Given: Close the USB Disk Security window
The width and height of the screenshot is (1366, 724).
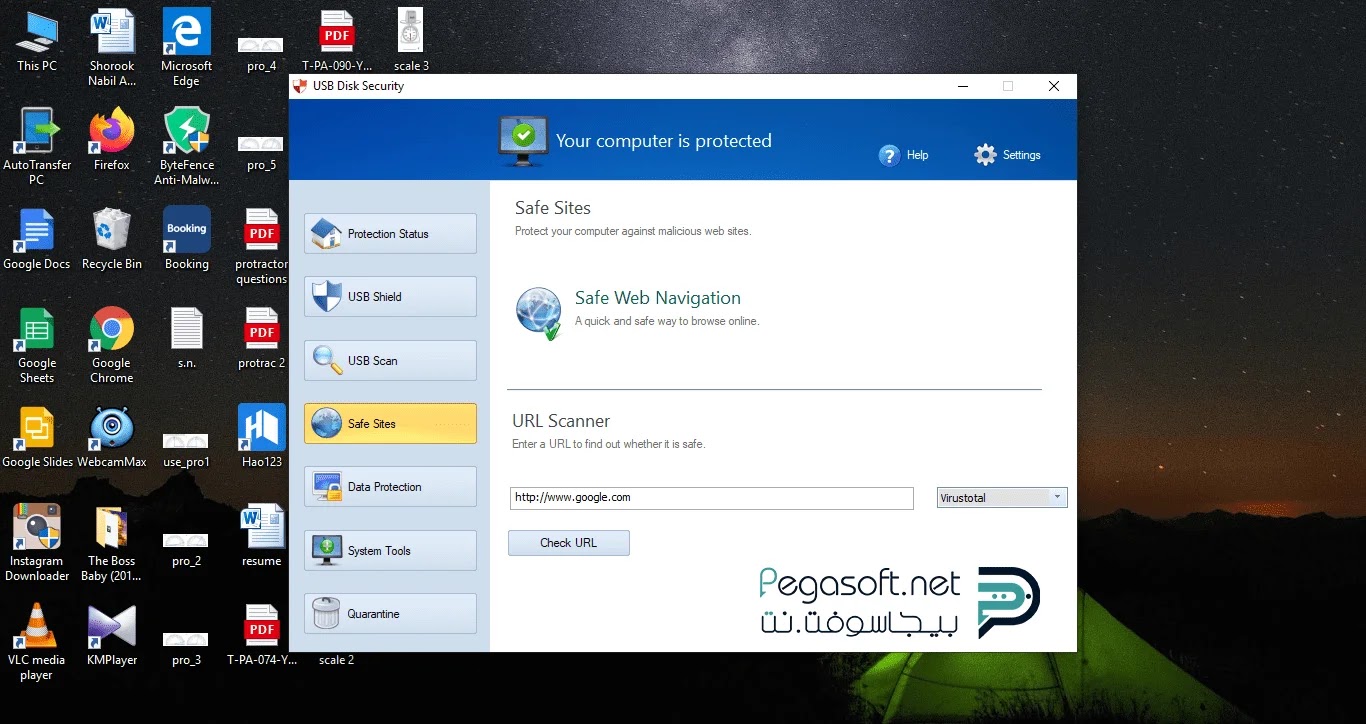Looking at the screenshot, I should coord(1054,86).
